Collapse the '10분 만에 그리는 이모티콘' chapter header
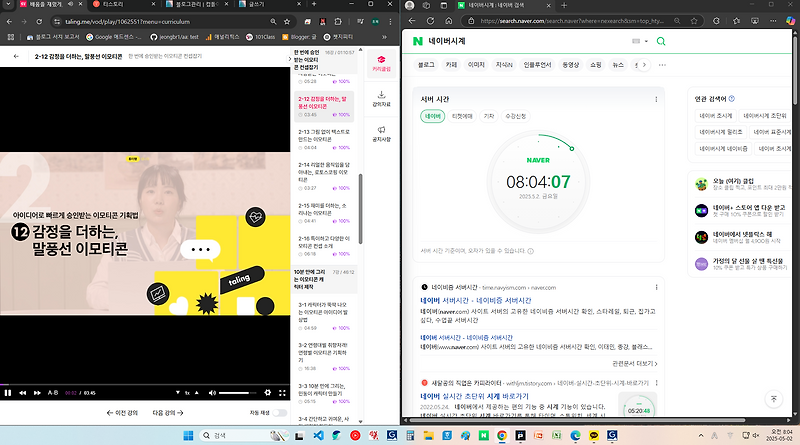Screen dimensions: 800x445 324,279
